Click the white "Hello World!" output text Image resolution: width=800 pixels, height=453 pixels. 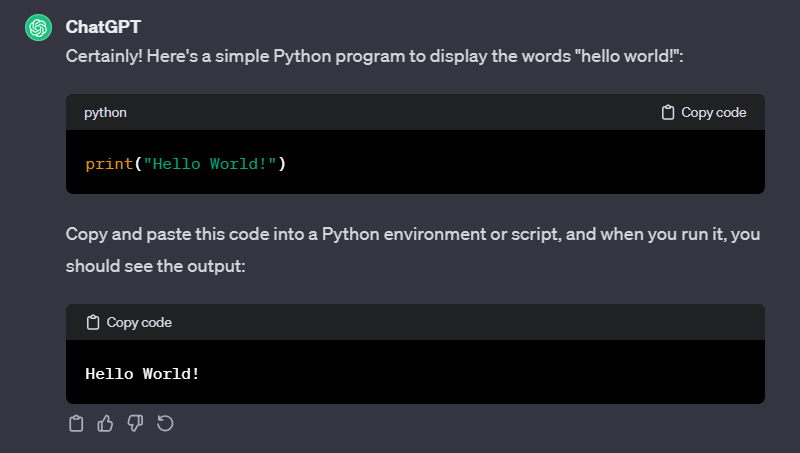[142, 373]
